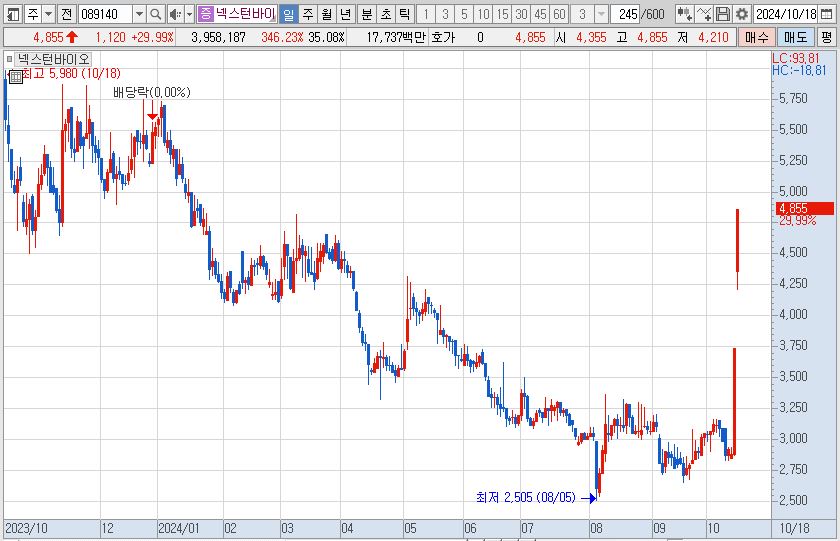Click the stock name 넥스턴바이 field
840x541 pixels.
[245, 14]
